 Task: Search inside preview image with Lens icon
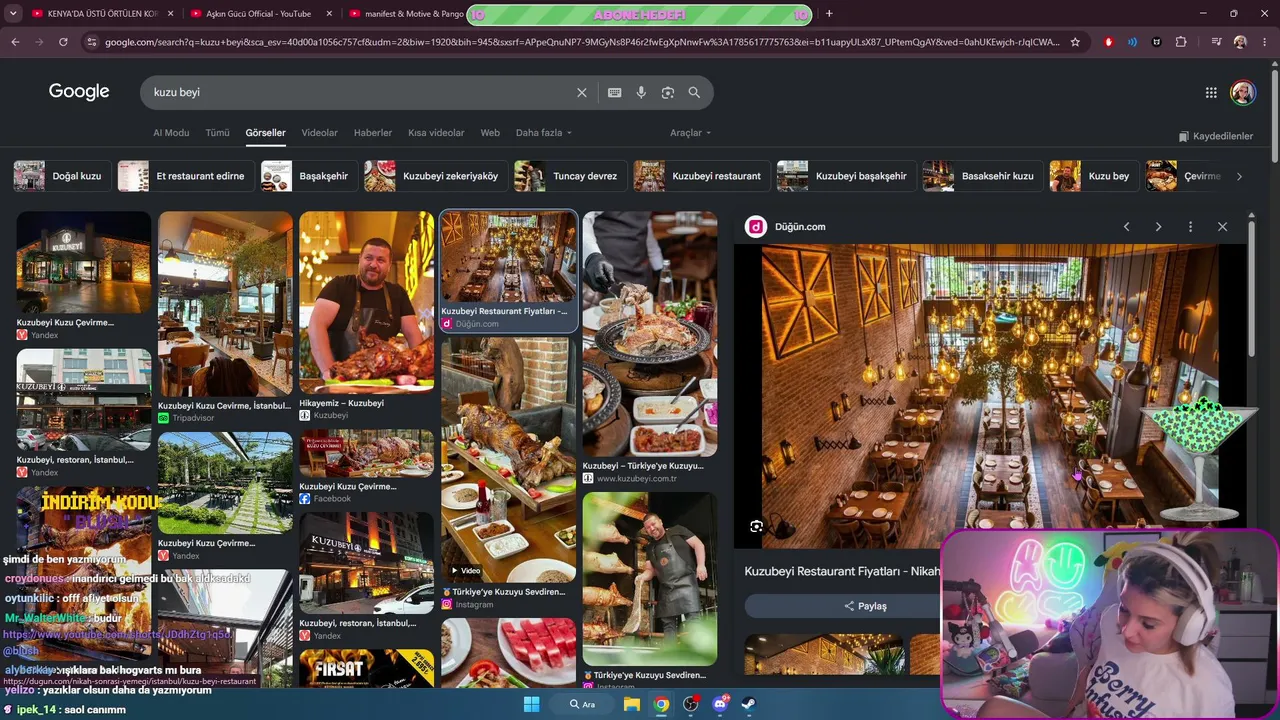tap(756, 526)
